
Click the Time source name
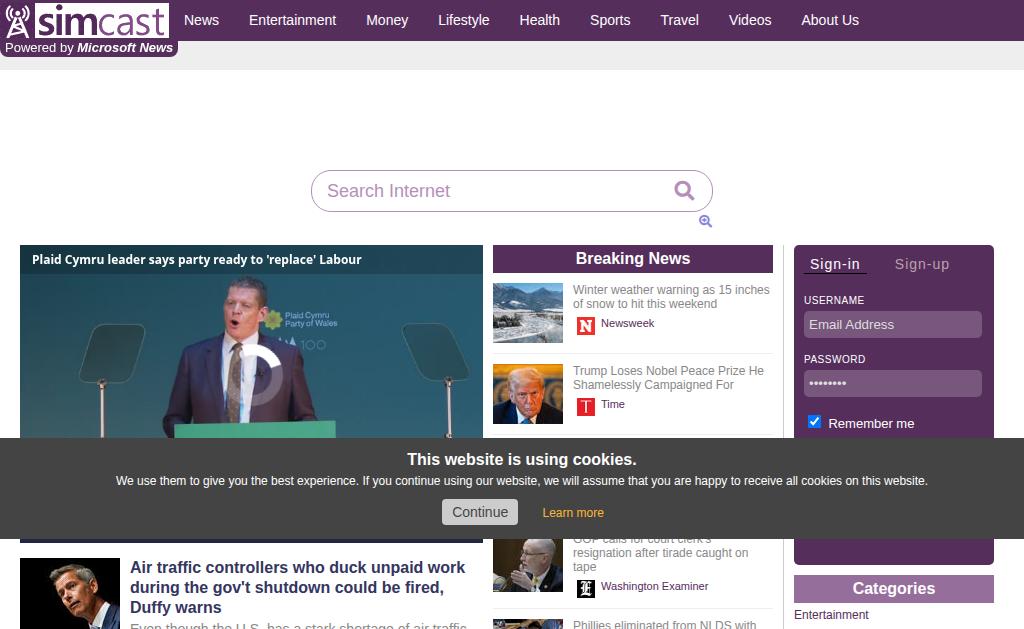pyautogui.click(x=613, y=404)
